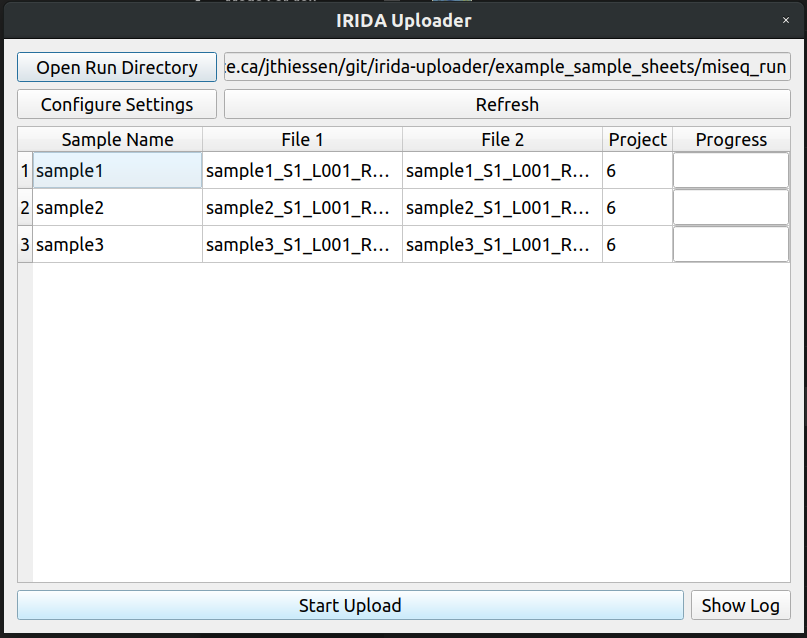Click File 1 cell for sample1

(x=302, y=170)
